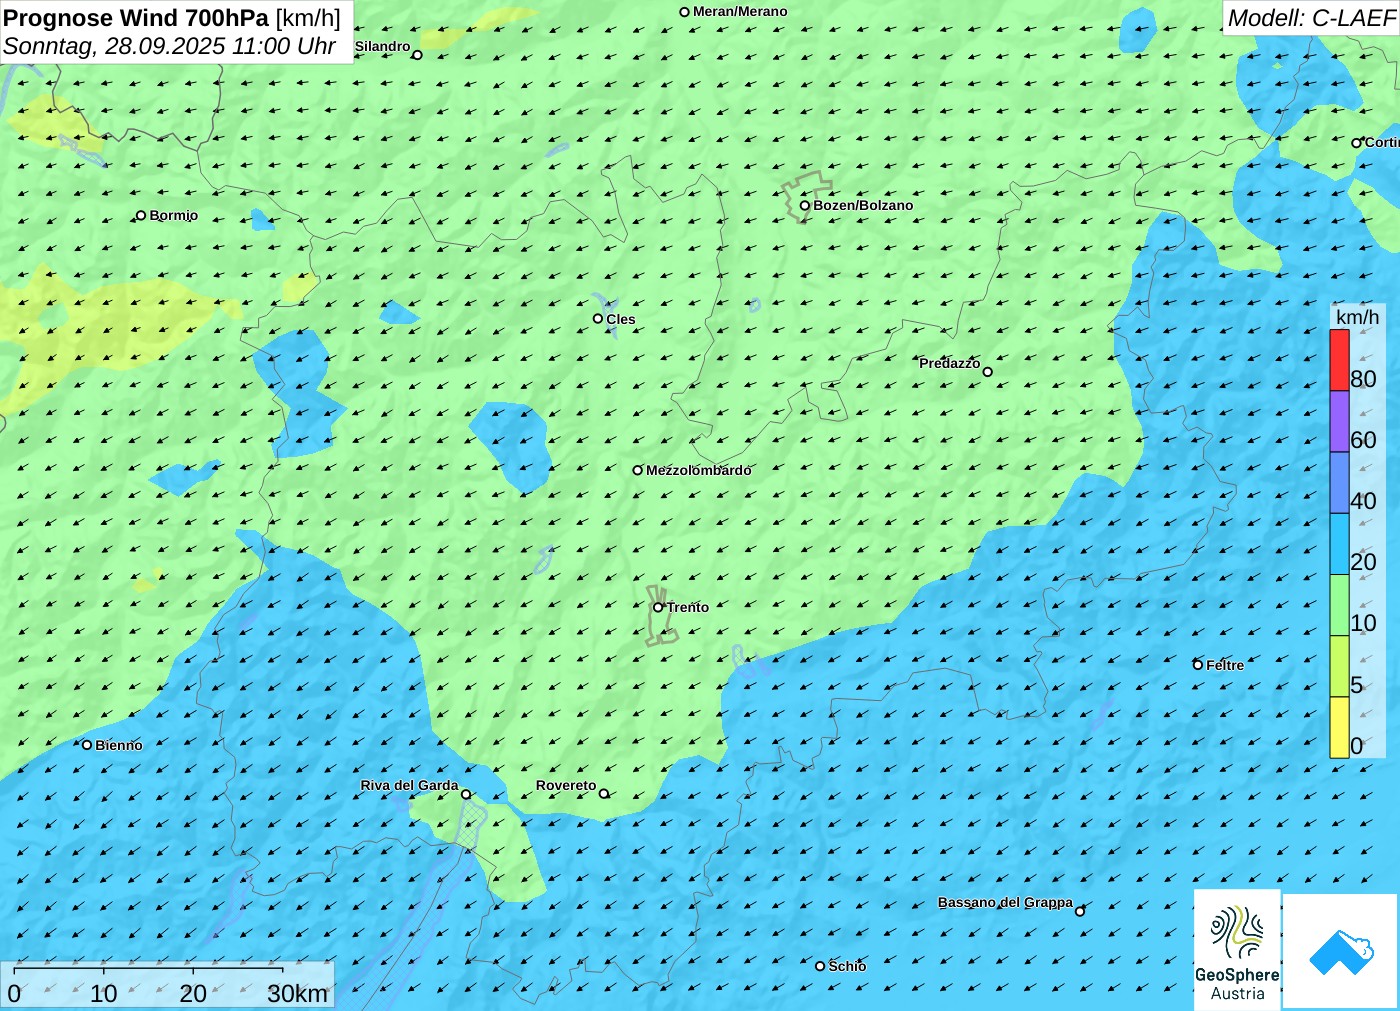Click the Feltre location marker
1400x1011 pixels.
[1197, 665]
